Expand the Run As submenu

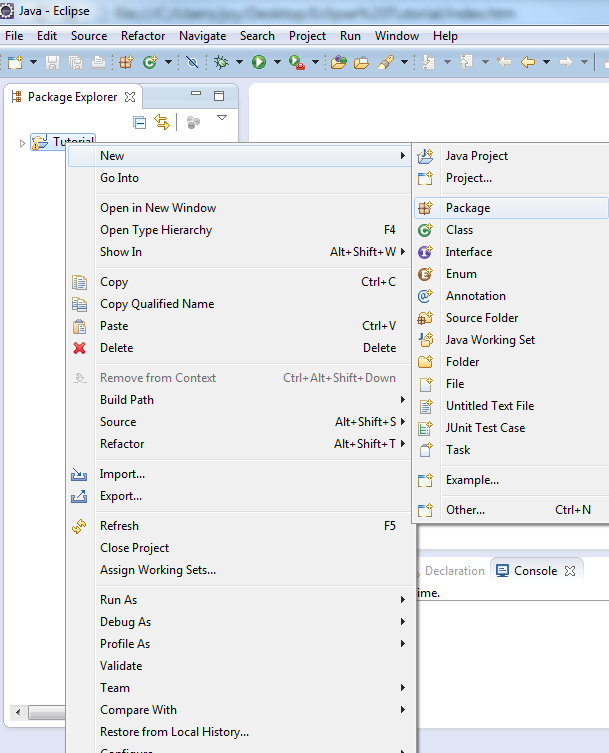pos(240,600)
